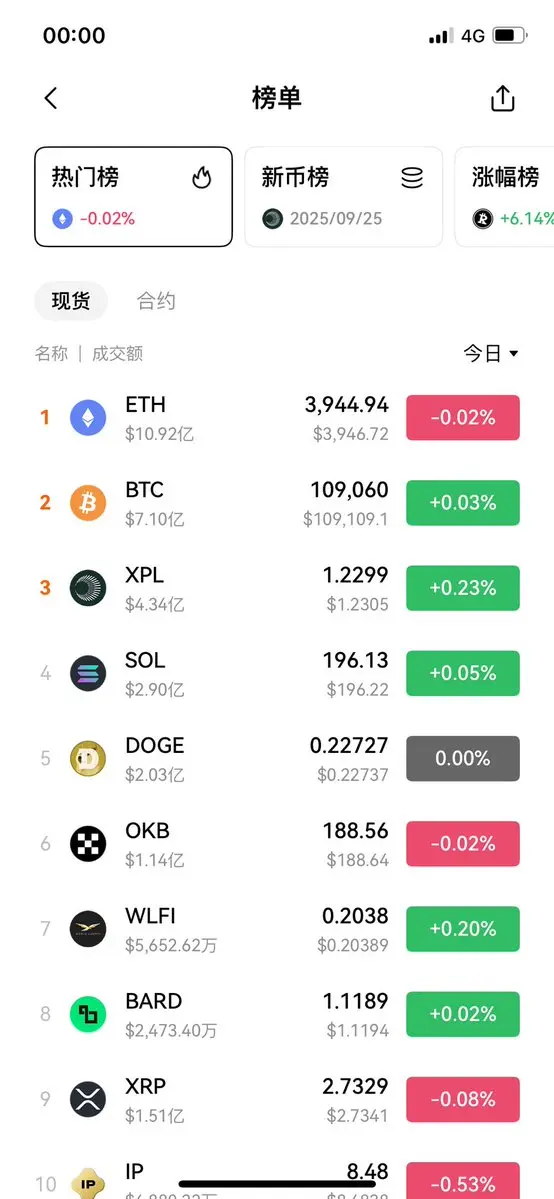Tap the Solana coin logo
This screenshot has width=554, height=1199.
[88, 674]
